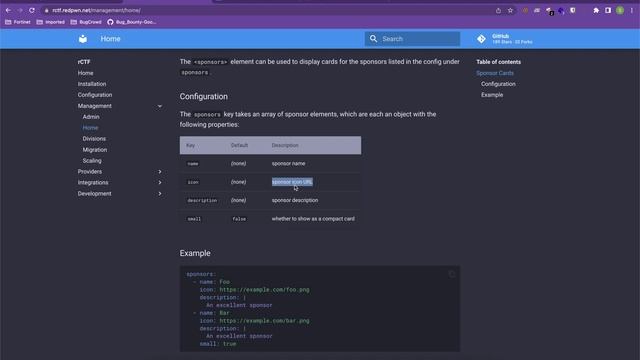Screen dimensions: 640x360
Task: Select Home under Management in the sidebar
Action: 90,128
